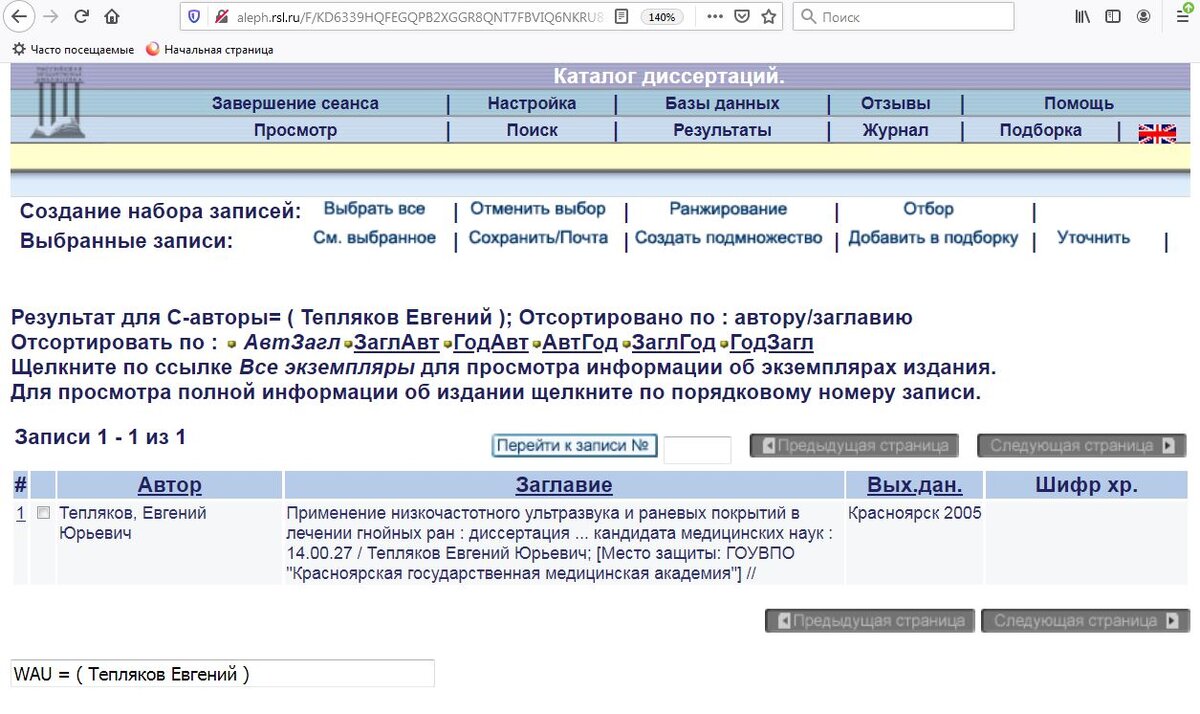1200x714 pixels.
Task: Click Перейти к записи № button
Action: 575,446
